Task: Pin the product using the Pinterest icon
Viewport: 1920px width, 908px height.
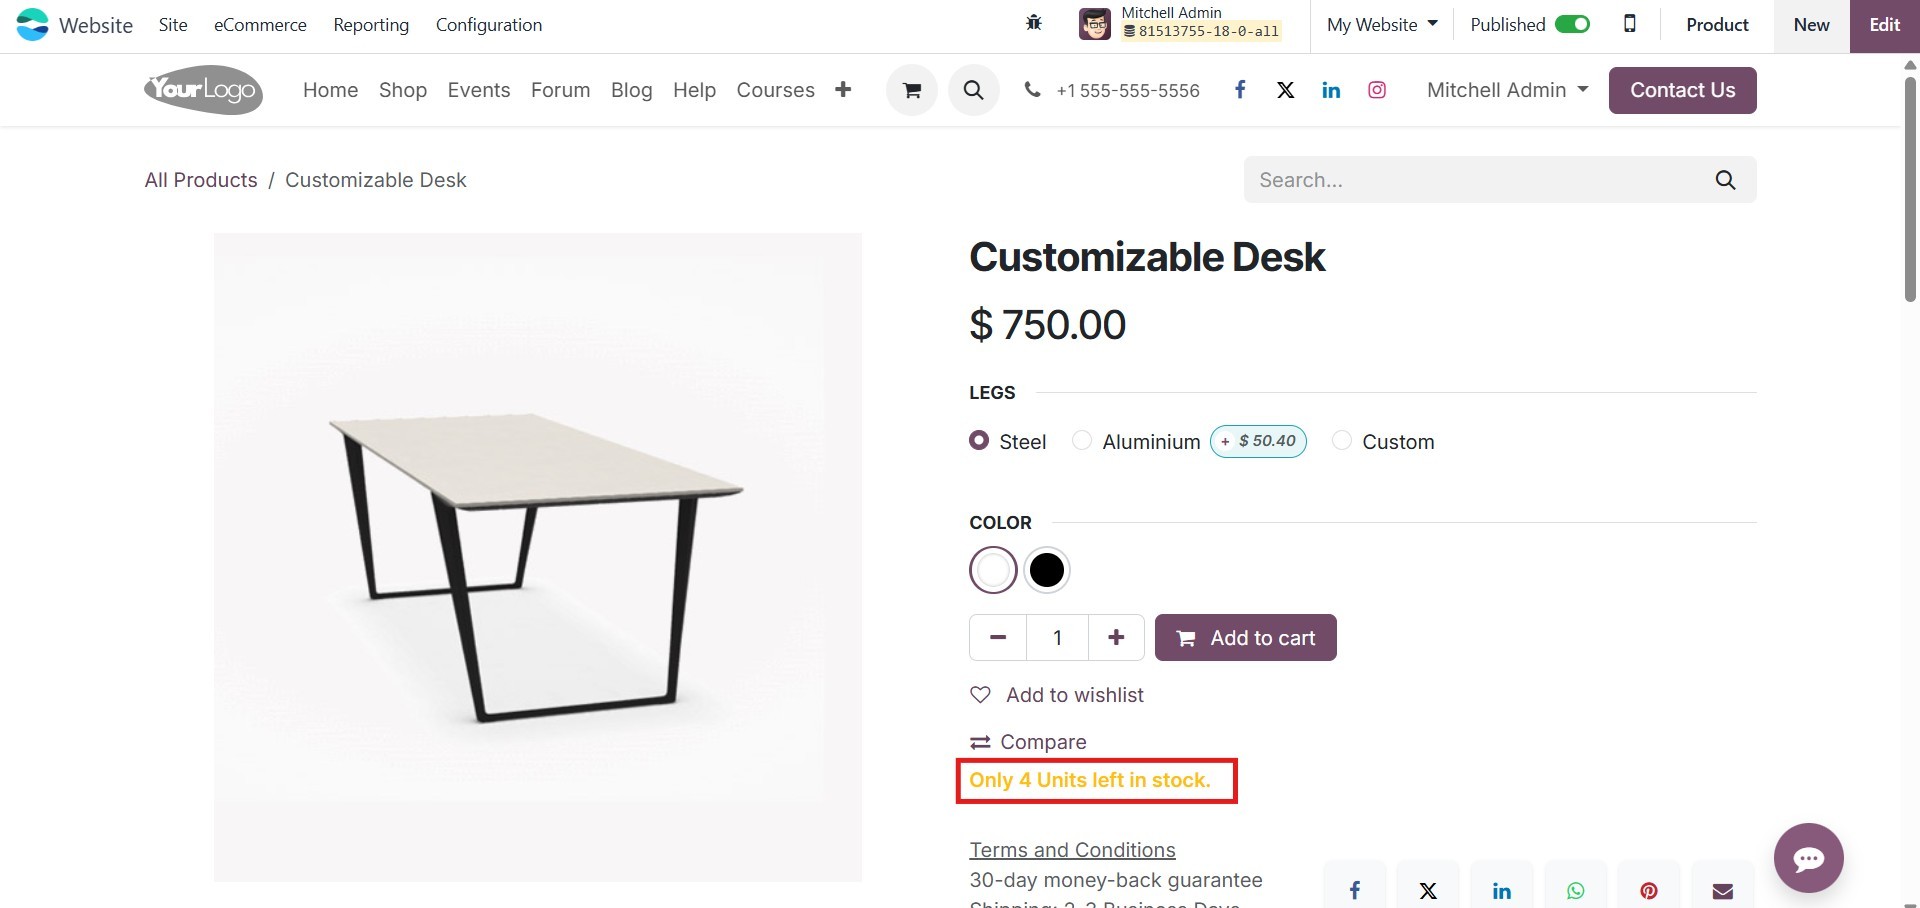Action: [x=1648, y=890]
